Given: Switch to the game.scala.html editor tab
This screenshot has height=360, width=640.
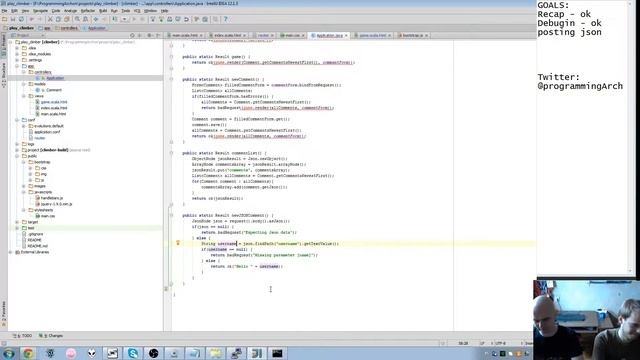Looking at the screenshot, I should click(372, 36).
